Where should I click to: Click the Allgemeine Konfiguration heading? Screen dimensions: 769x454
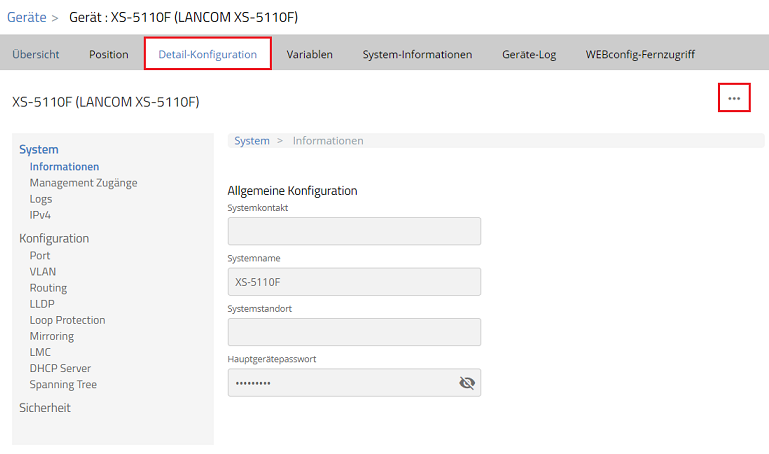(x=292, y=191)
